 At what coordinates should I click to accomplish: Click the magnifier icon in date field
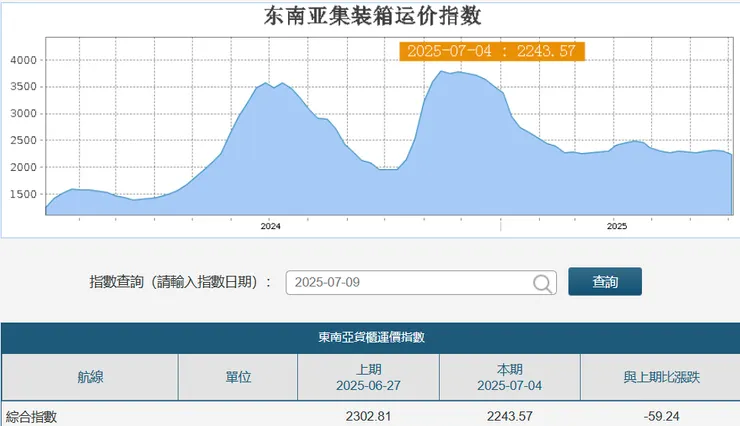542,283
